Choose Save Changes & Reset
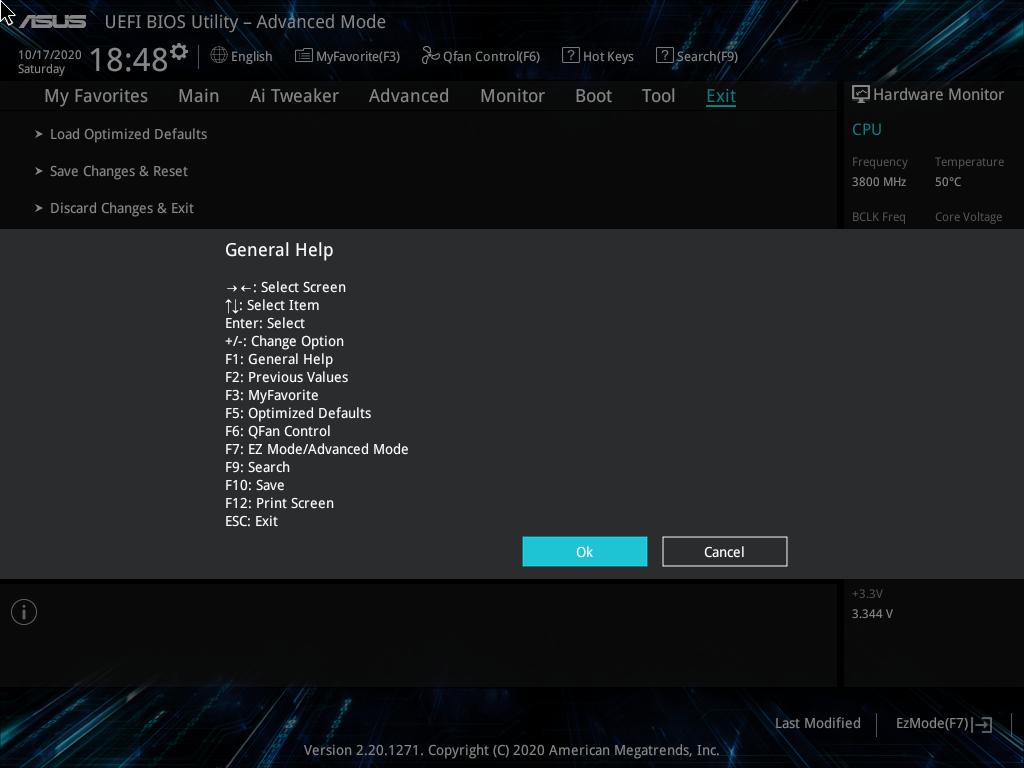The height and width of the screenshot is (768, 1024). coord(119,171)
